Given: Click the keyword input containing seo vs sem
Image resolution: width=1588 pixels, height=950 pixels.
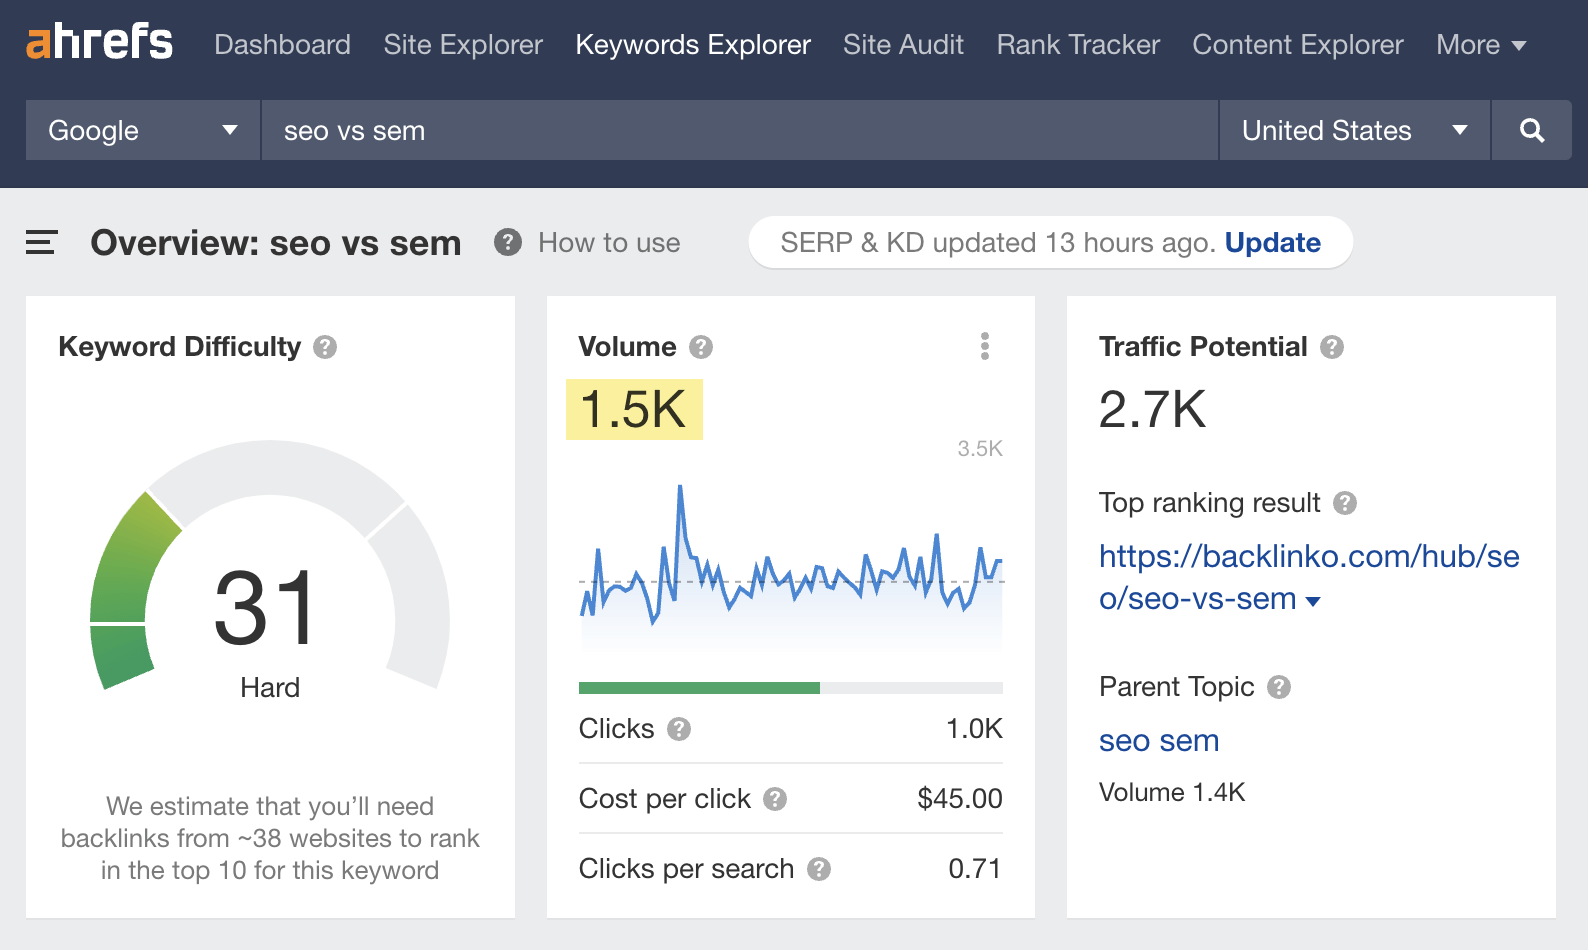Looking at the screenshot, I should pyautogui.click(x=738, y=130).
